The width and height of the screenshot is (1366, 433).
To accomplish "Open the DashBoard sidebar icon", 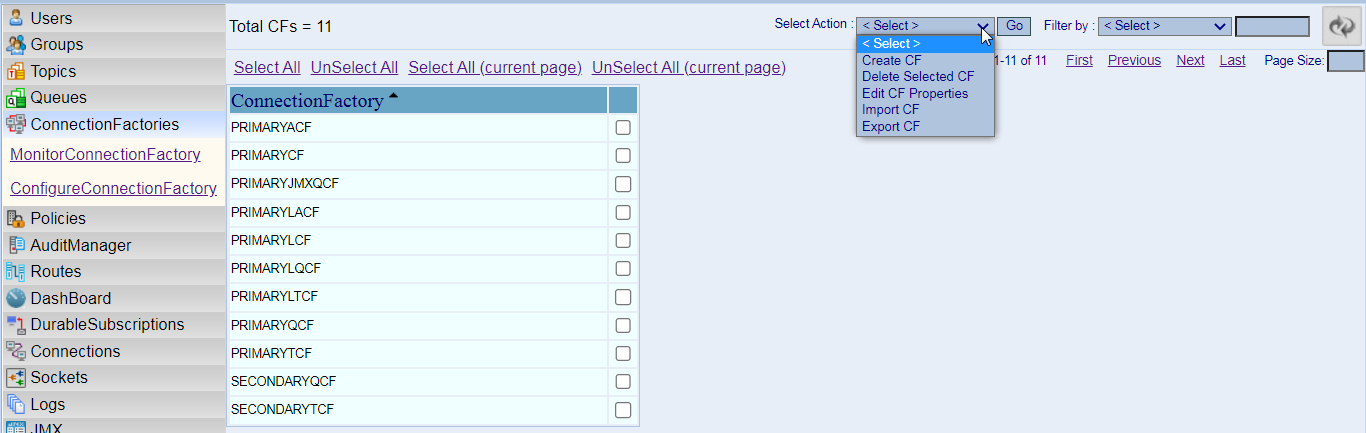I will 15,298.
